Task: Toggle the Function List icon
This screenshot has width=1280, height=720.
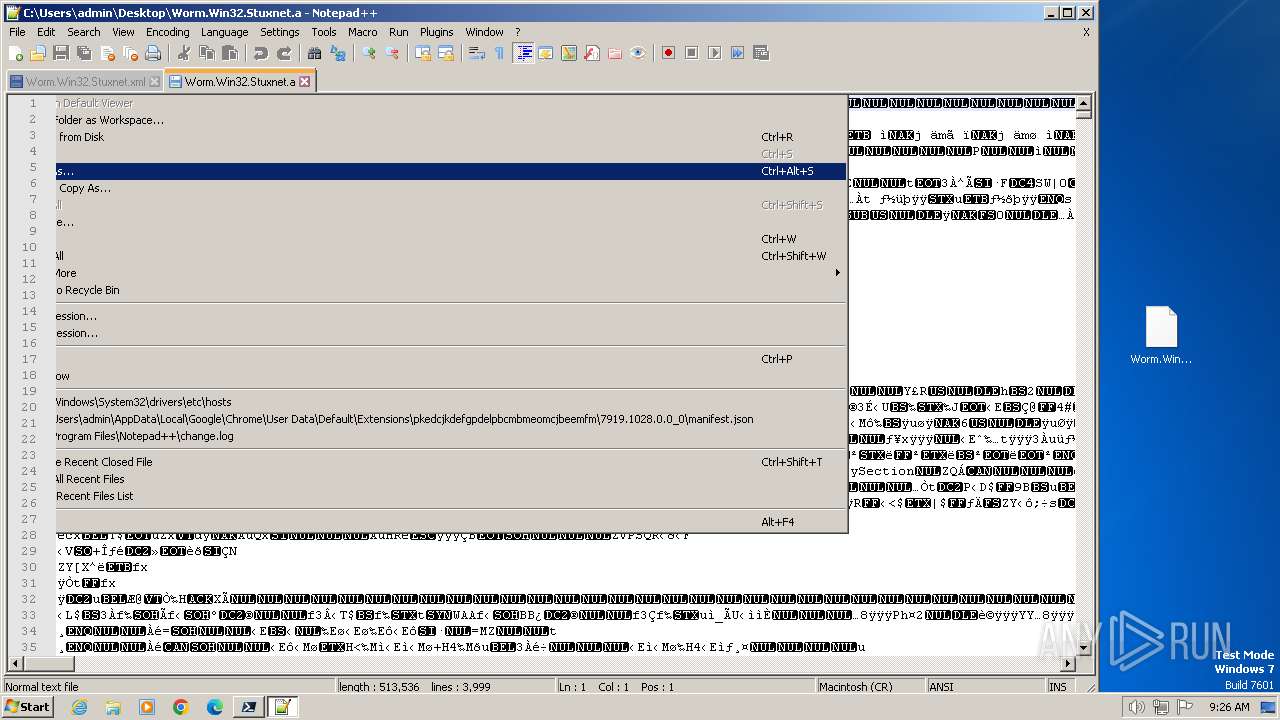Action: [592, 53]
